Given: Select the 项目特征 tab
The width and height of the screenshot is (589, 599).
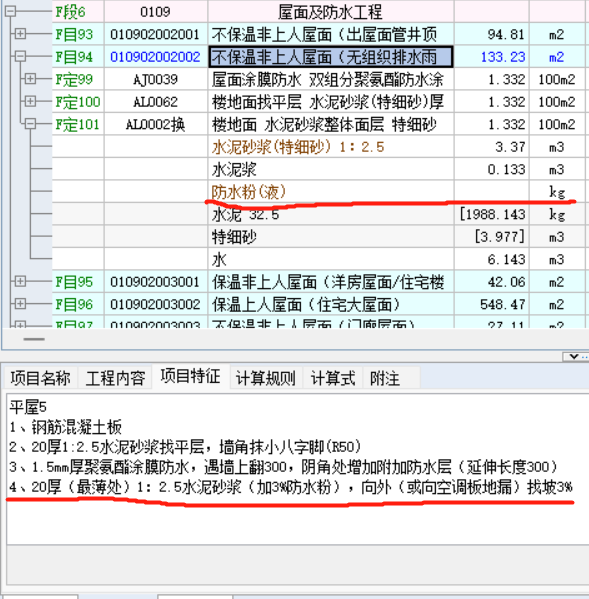Looking at the screenshot, I should [191, 376].
